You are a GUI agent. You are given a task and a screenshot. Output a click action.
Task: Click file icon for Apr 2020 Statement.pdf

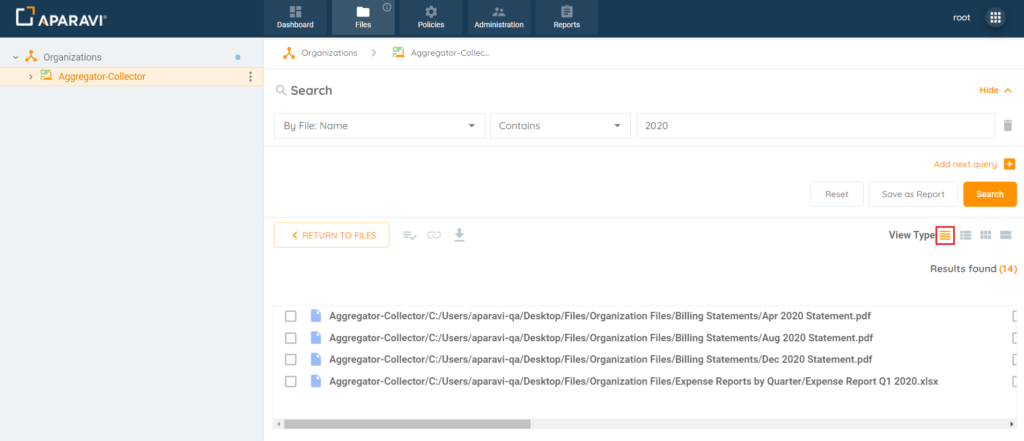[x=316, y=316]
